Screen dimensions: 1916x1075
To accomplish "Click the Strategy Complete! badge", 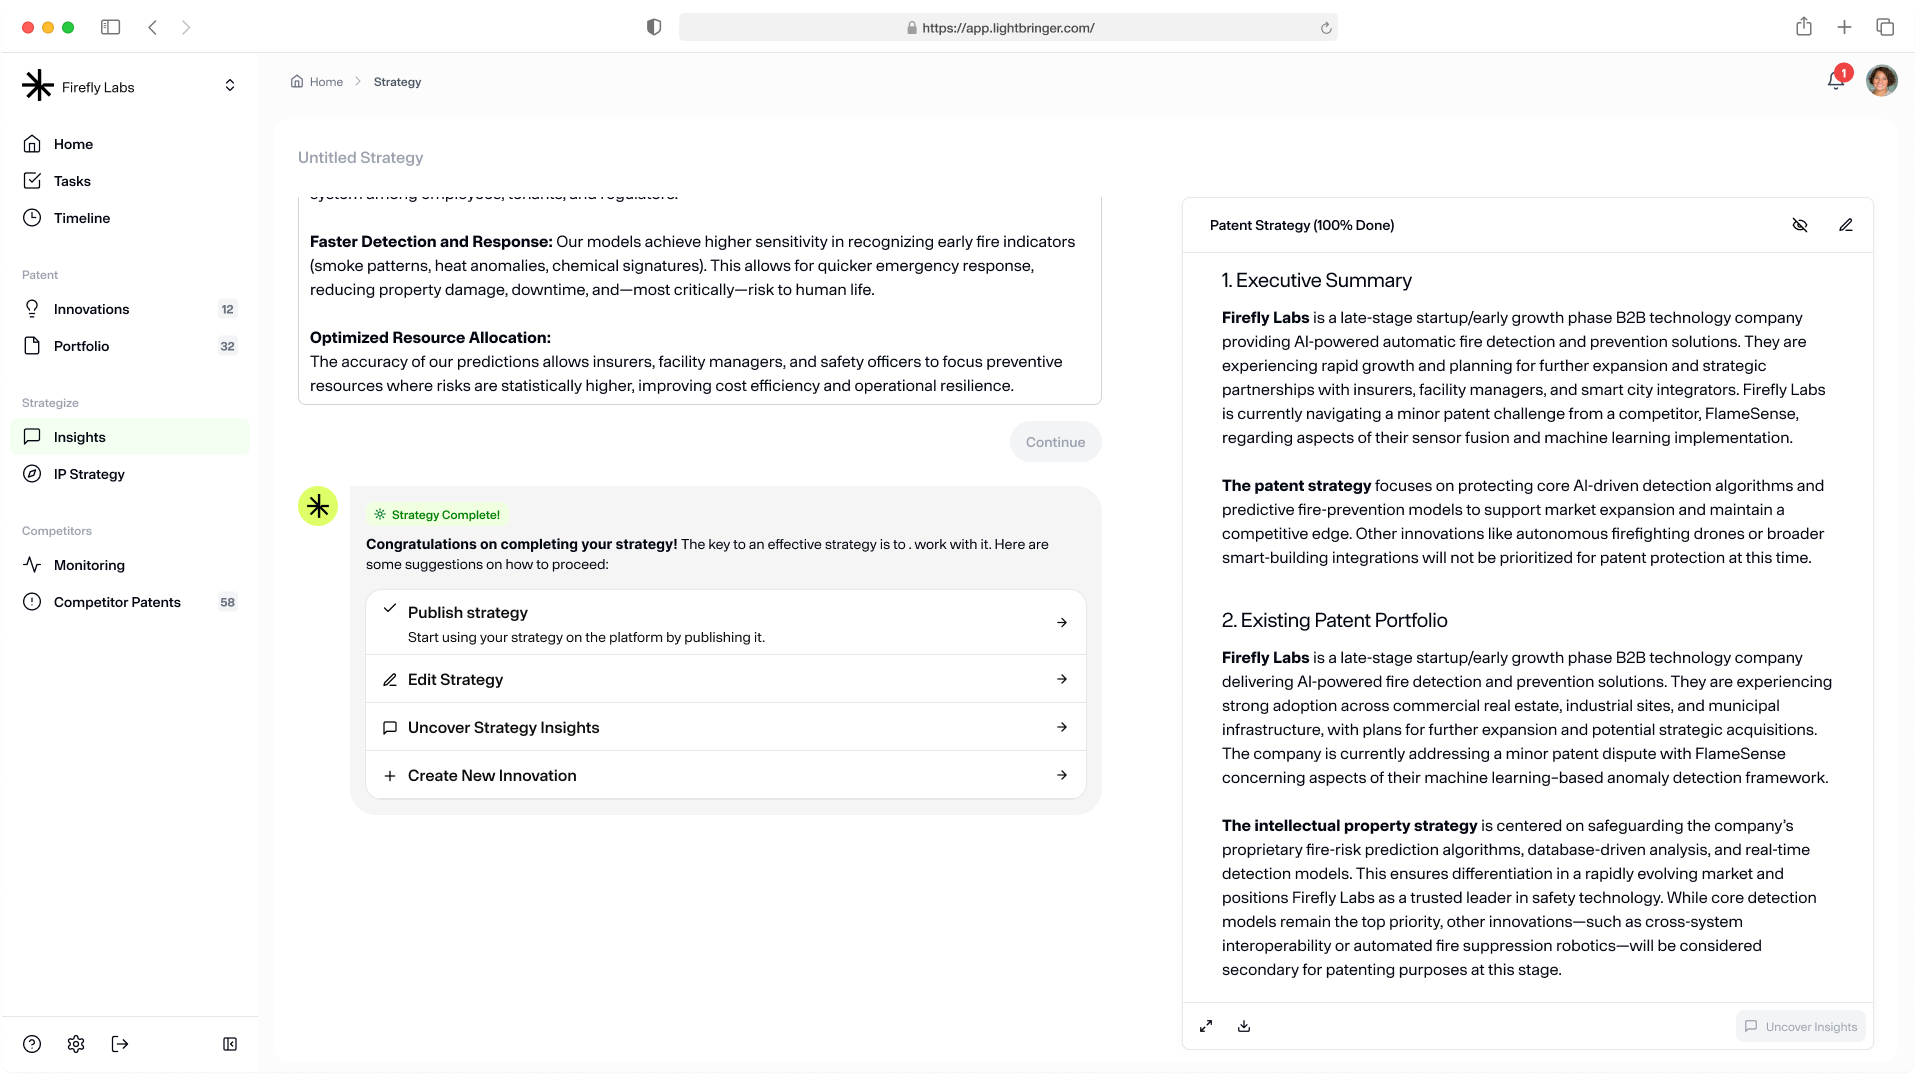I will pyautogui.click(x=437, y=515).
